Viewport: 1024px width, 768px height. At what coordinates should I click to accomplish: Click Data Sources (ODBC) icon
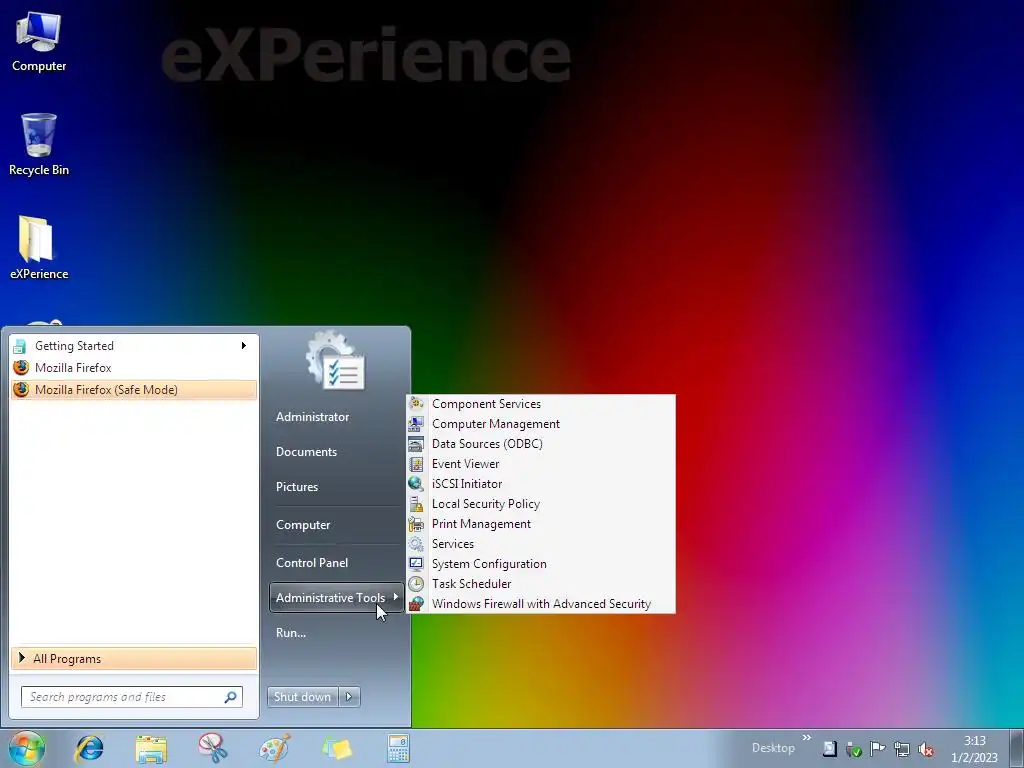(x=416, y=444)
